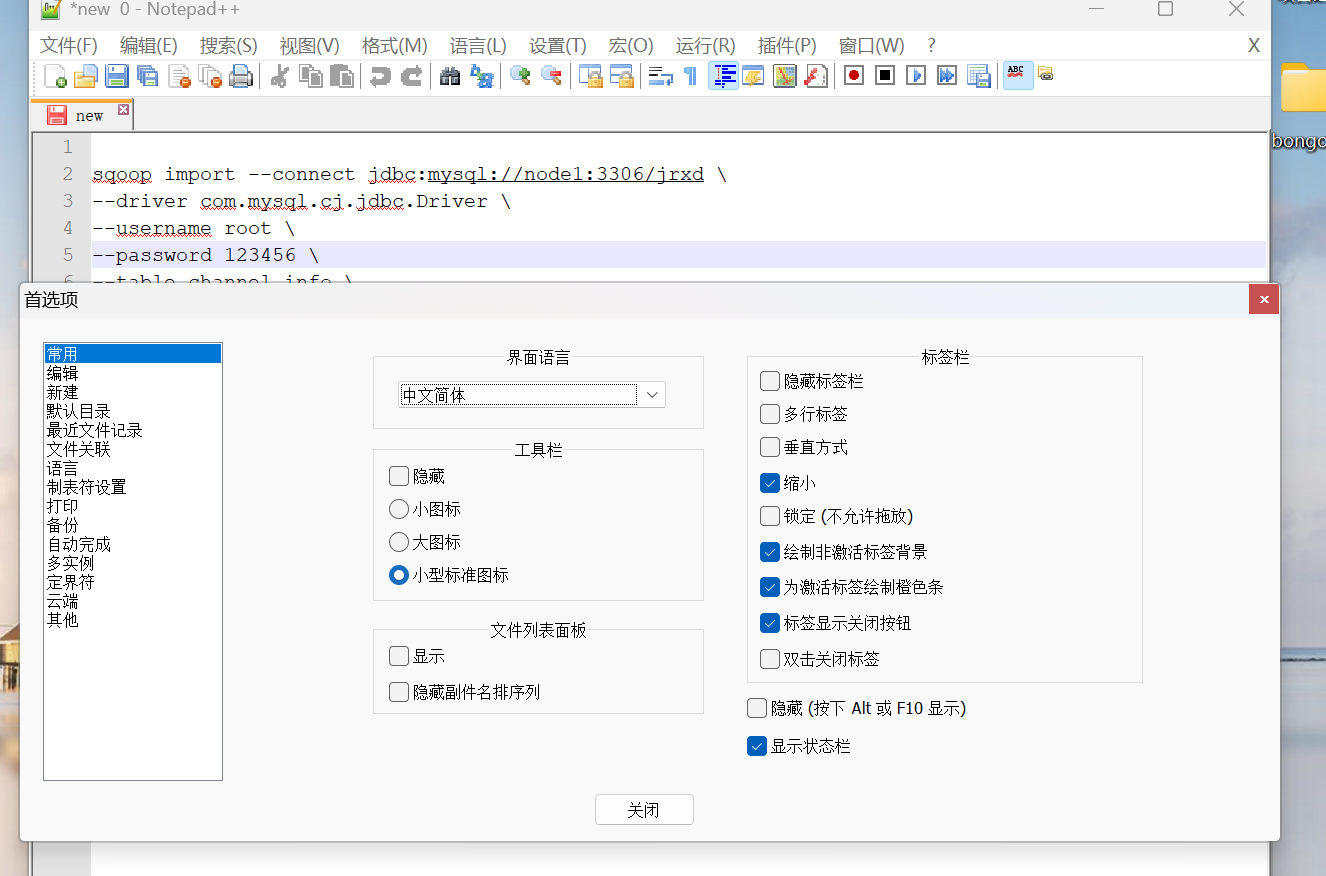Uncheck 绘制非激活标签背景 checkbox
Screen dimensions: 1326x876
(x=770, y=552)
